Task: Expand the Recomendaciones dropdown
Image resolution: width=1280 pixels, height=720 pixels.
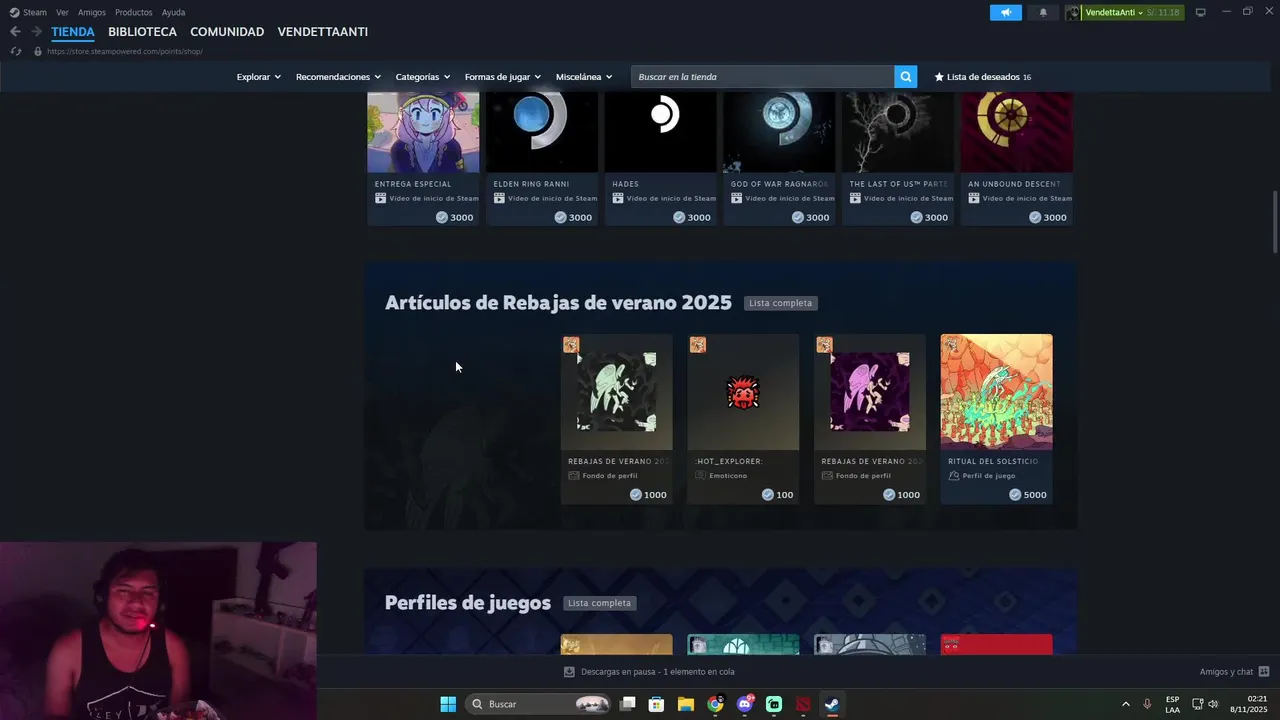Action: (x=338, y=77)
